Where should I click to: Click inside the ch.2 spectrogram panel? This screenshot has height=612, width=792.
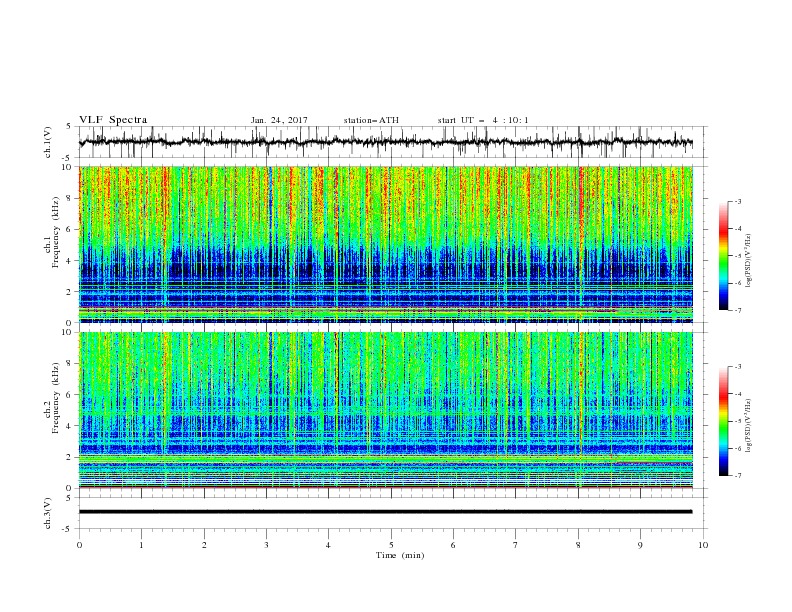point(385,410)
